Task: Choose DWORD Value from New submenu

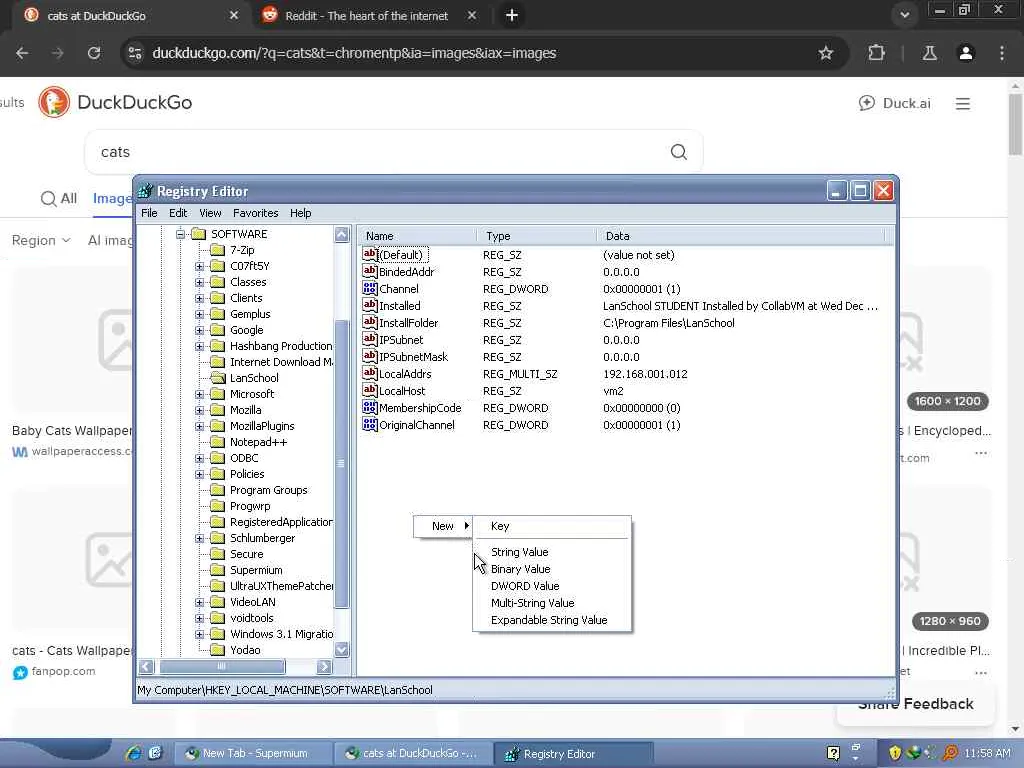Action: pyautogui.click(x=552, y=586)
